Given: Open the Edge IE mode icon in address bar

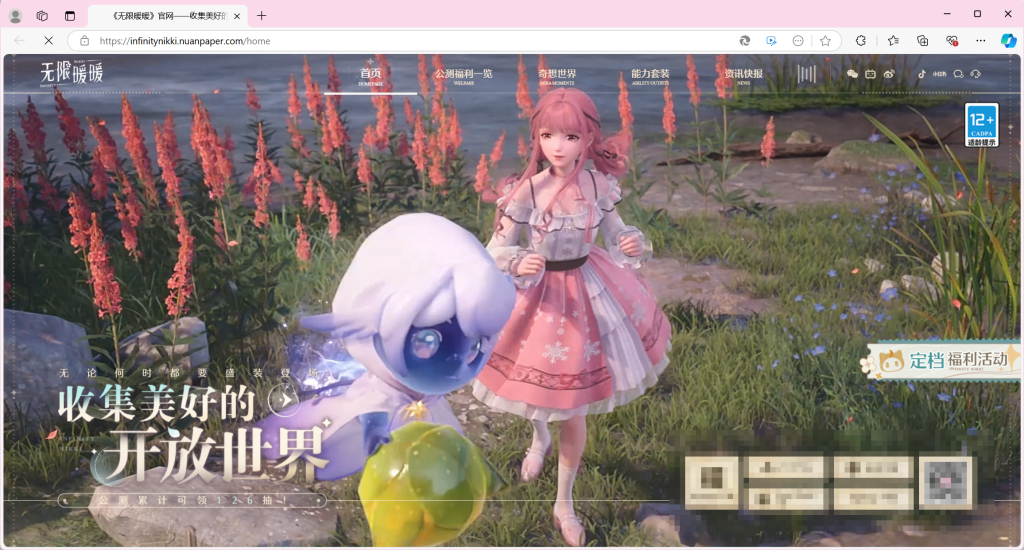Looking at the screenshot, I should [x=744, y=40].
